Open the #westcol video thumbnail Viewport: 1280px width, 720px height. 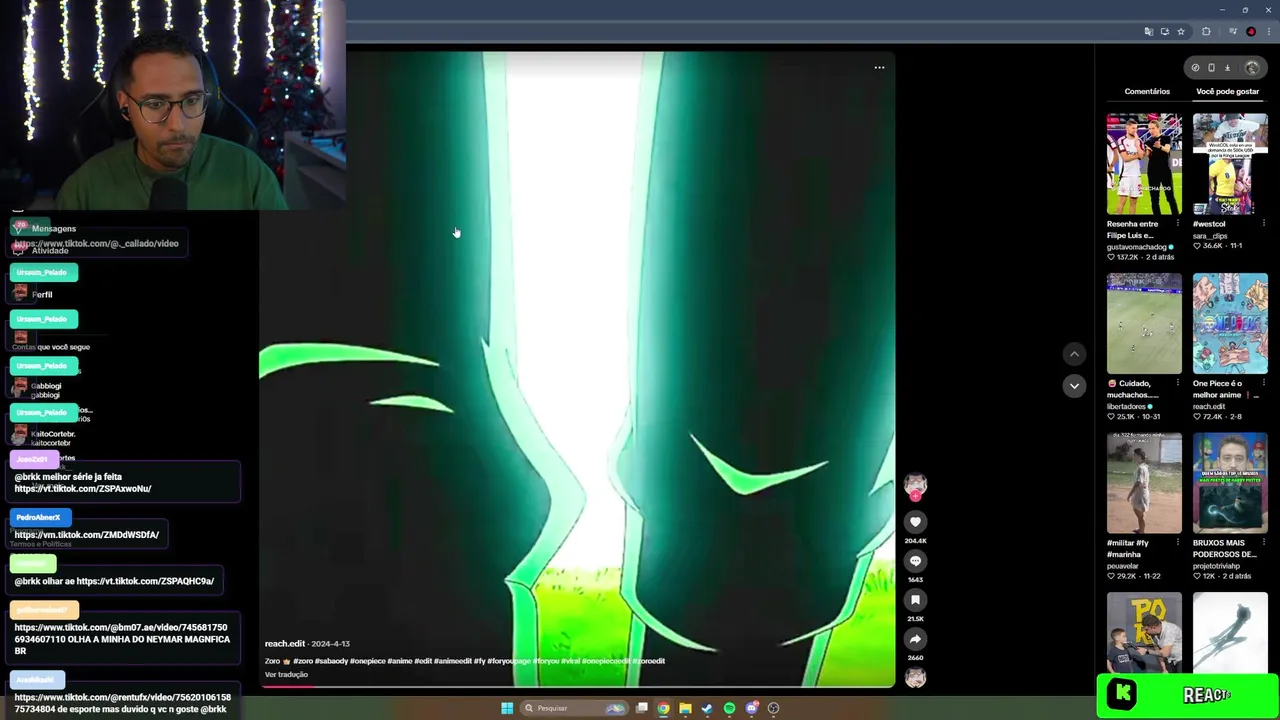[x=1230, y=164]
